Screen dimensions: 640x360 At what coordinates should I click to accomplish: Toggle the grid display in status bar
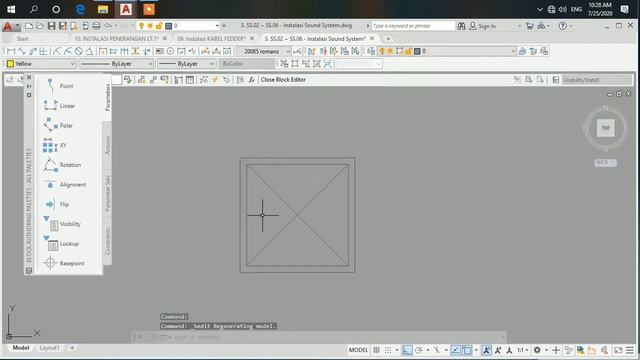click(x=376, y=350)
